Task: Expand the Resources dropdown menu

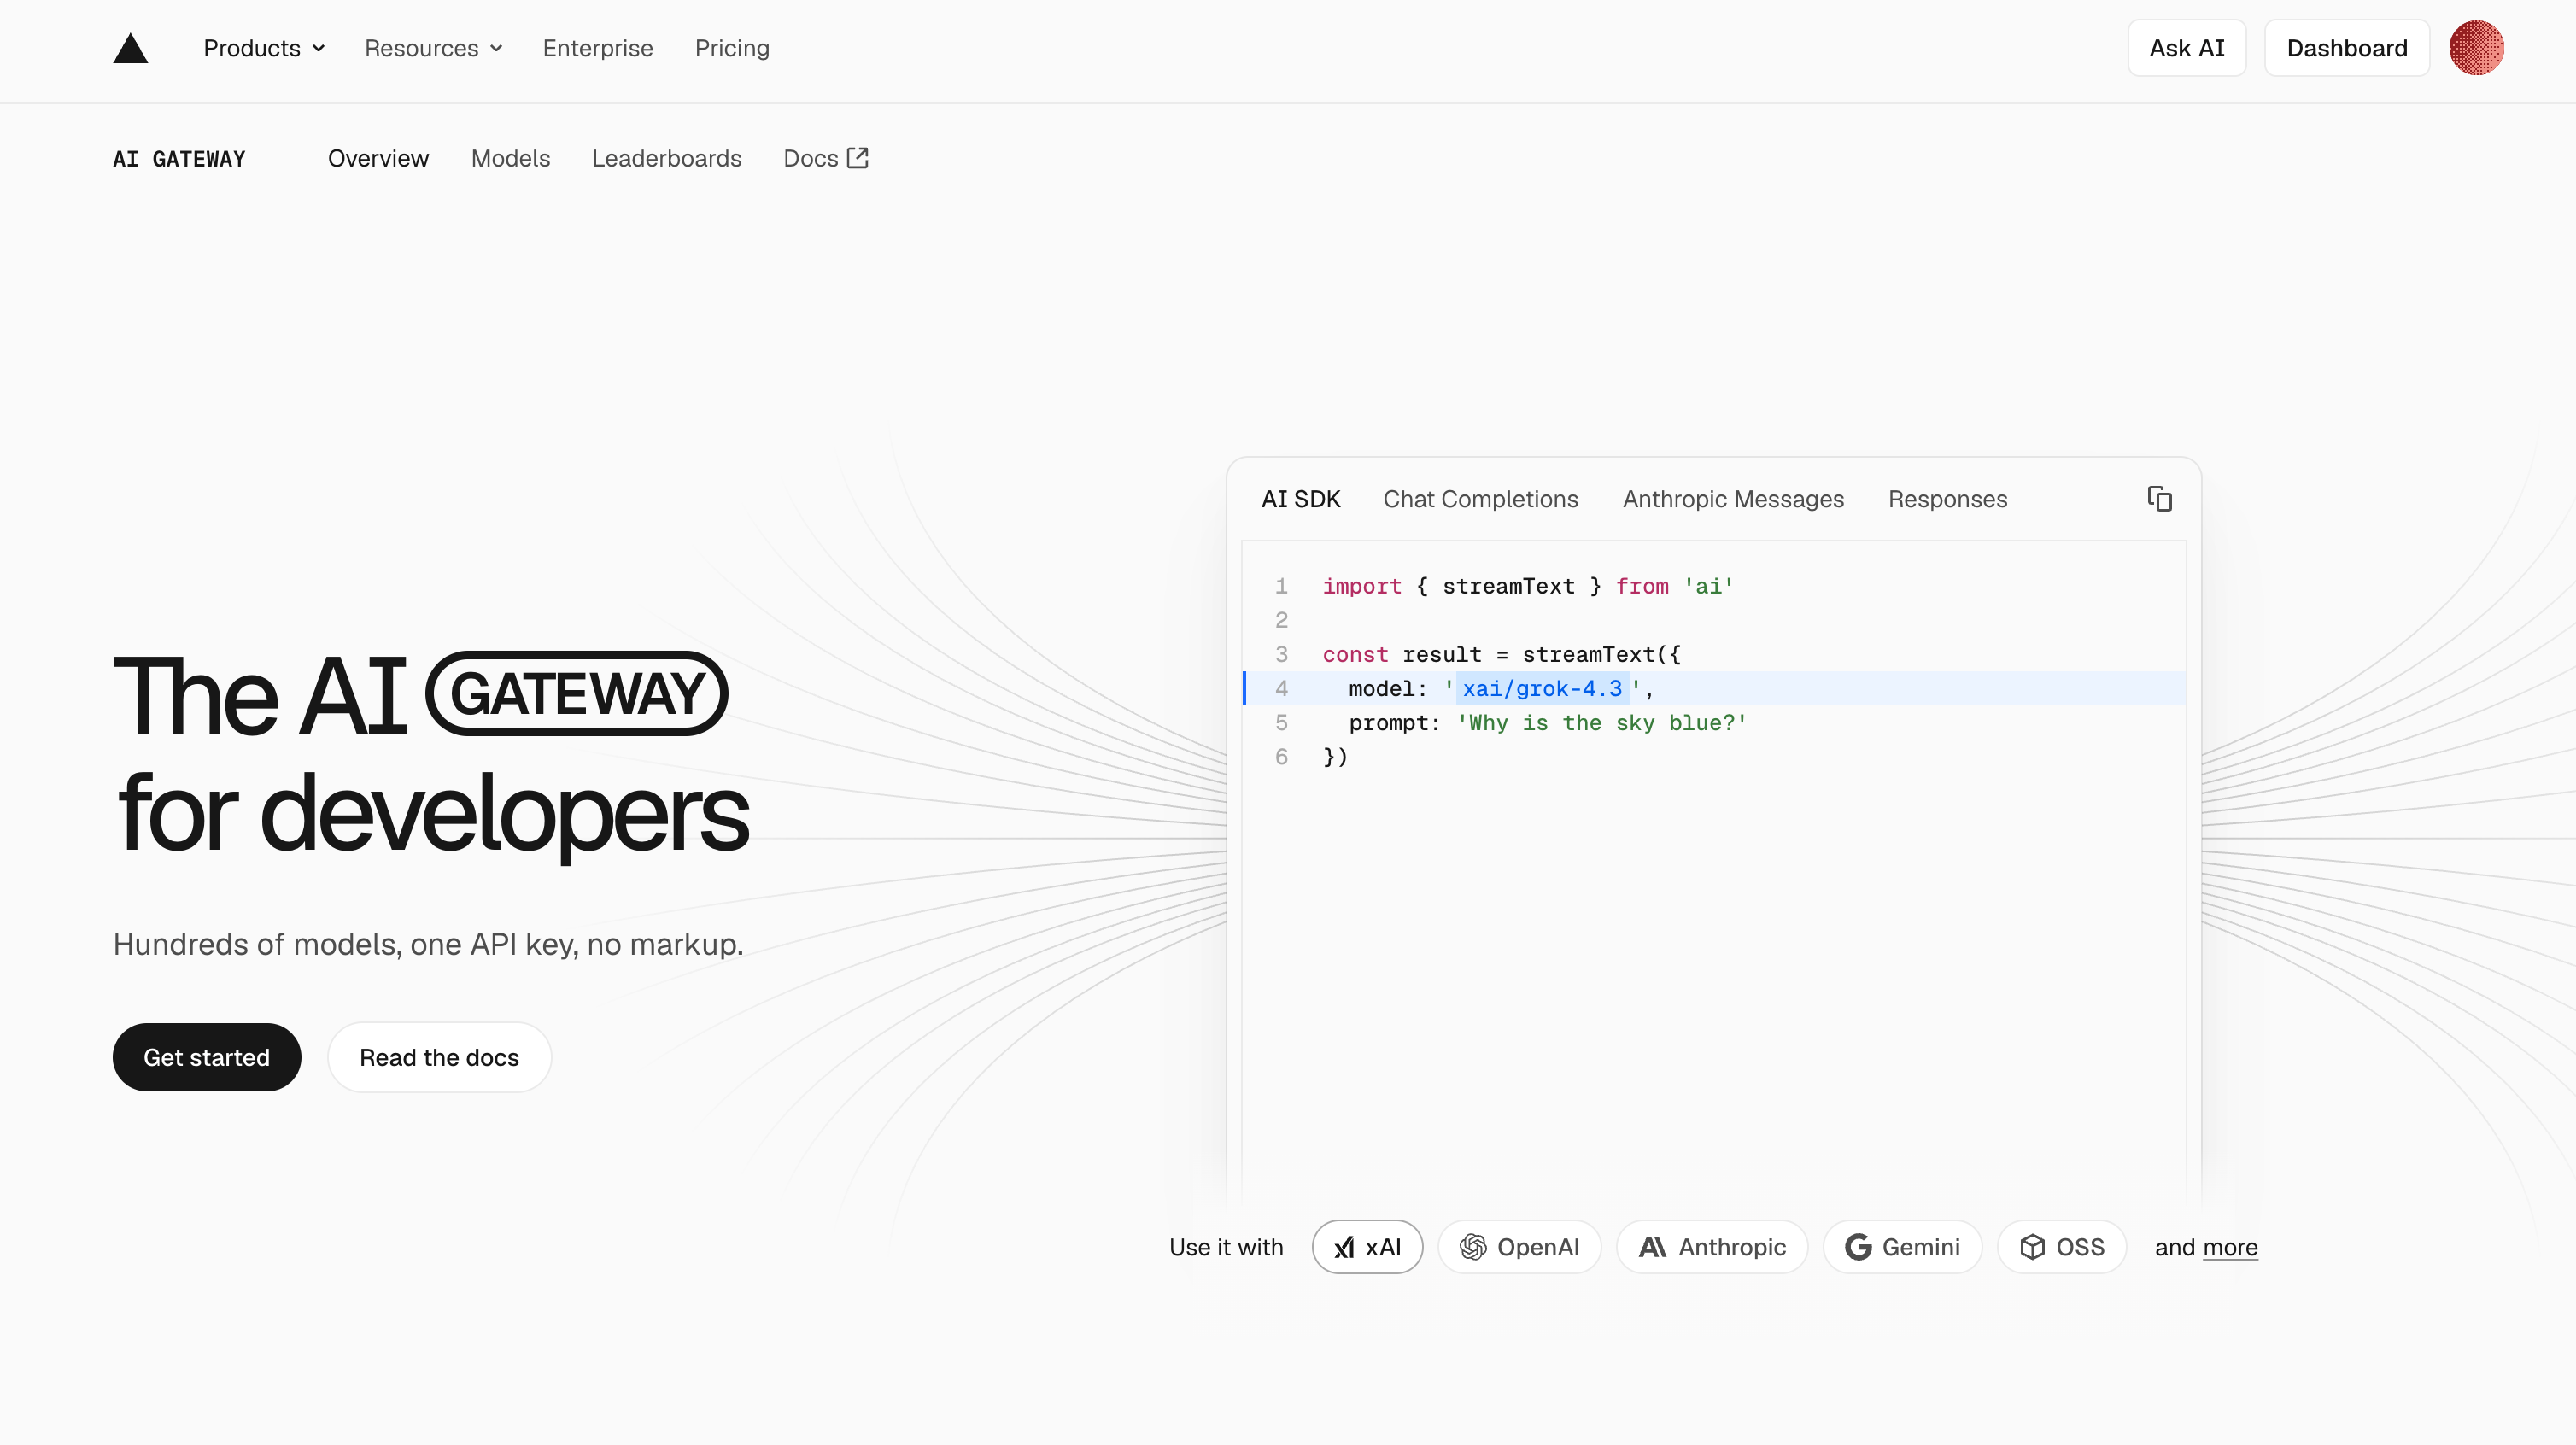Action: 433,48
